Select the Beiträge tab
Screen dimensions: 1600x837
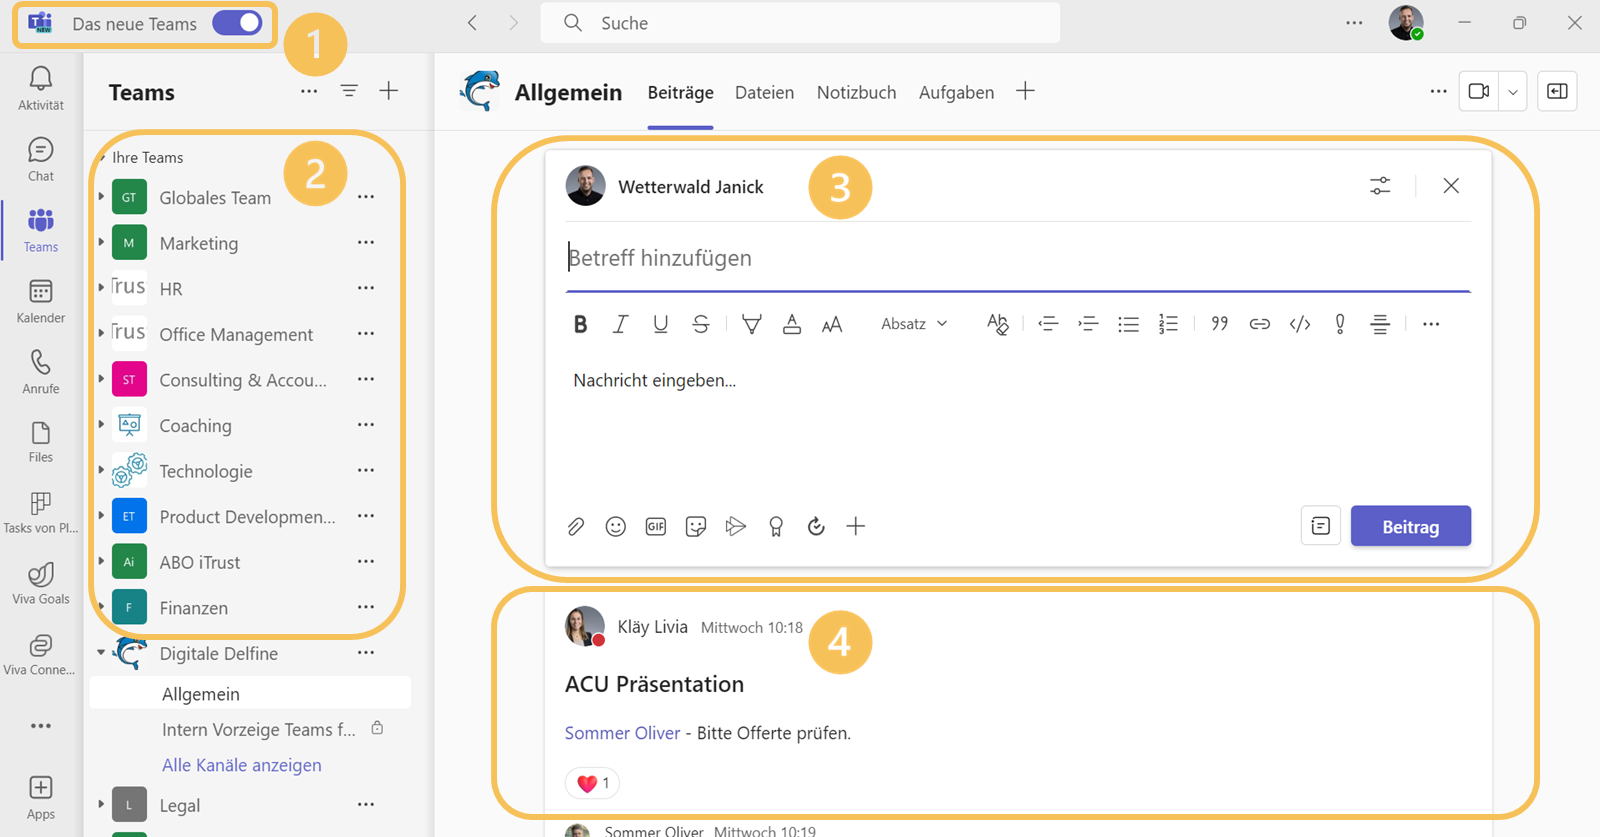pos(680,92)
